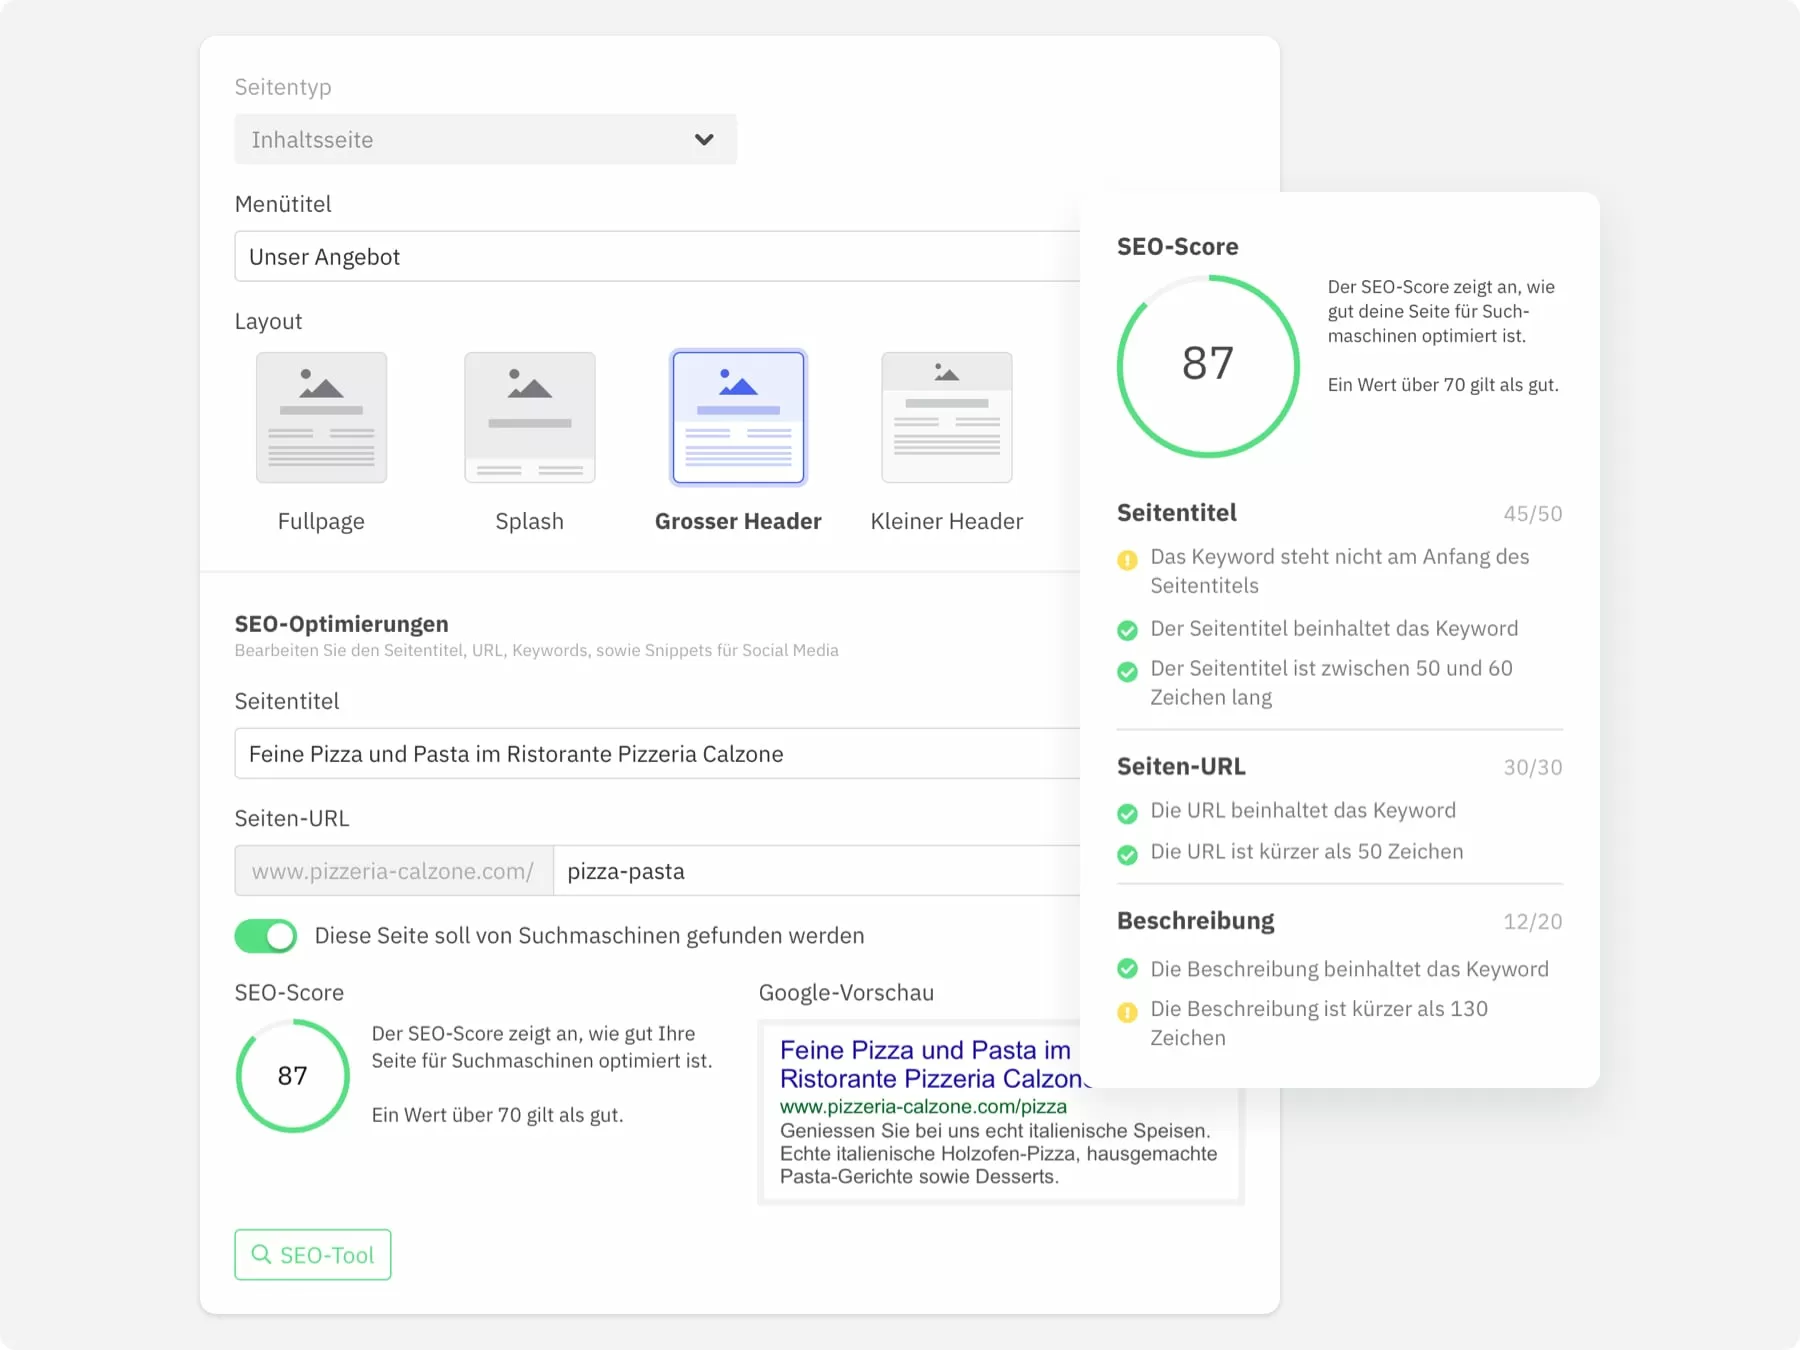Open the Seitentyp dropdown
This screenshot has height=1350, width=1800.
(x=485, y=140)
